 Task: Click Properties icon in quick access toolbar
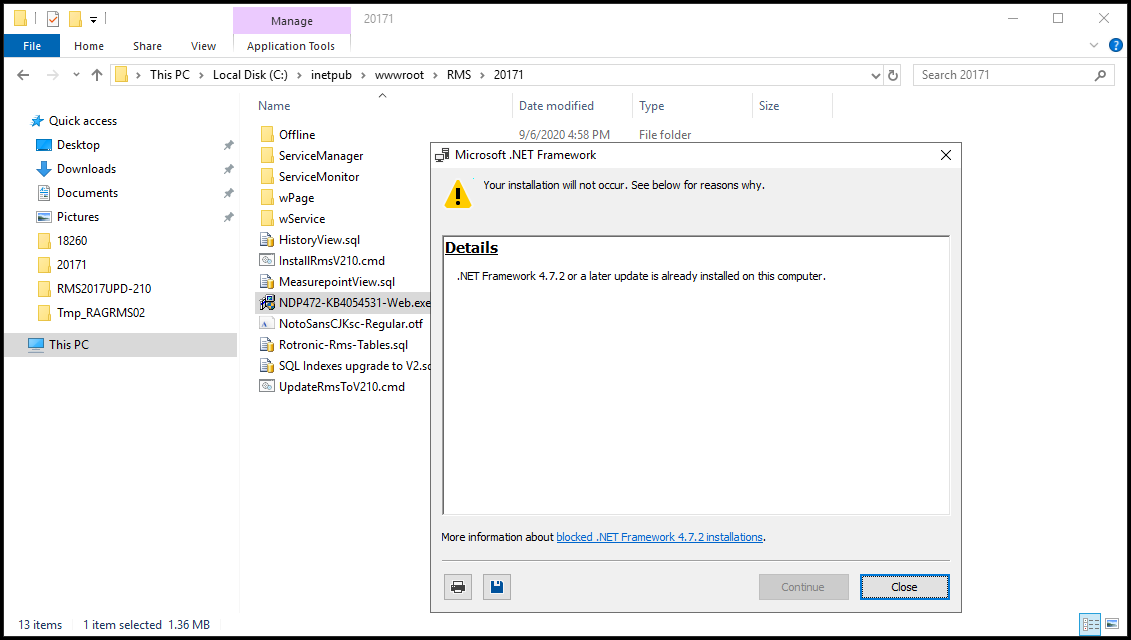[53, 19]
